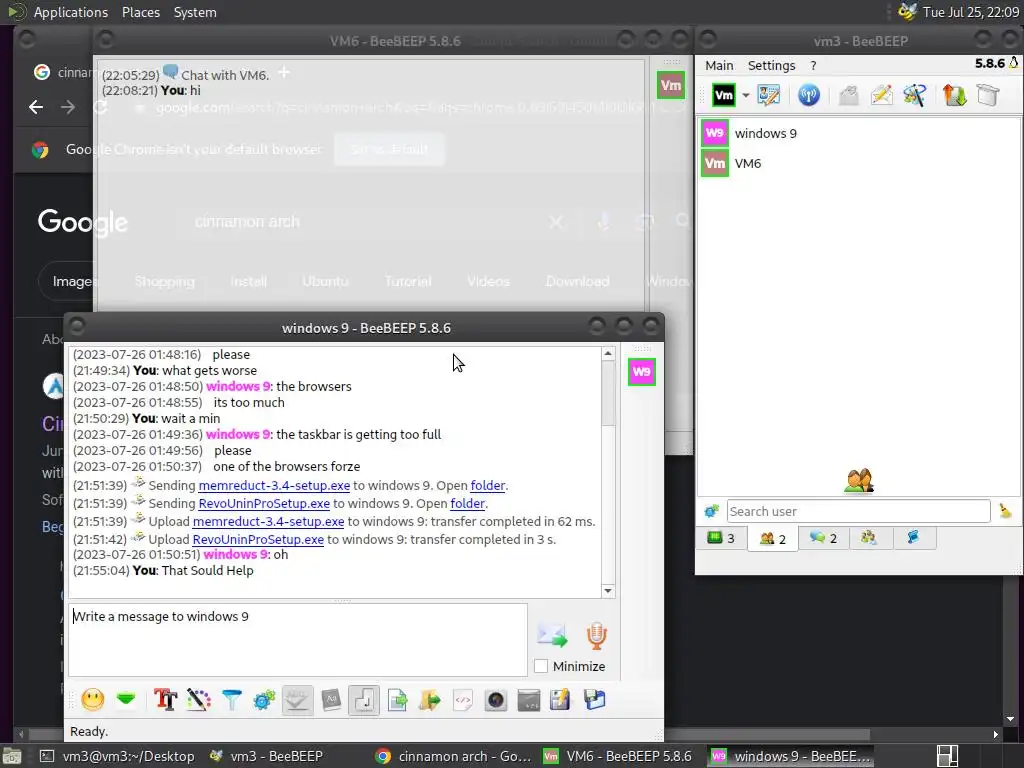The height and width of the screenshot is (768, 1024).
Task: Enable the Minimize checkbox
Action: pos(541,666)
